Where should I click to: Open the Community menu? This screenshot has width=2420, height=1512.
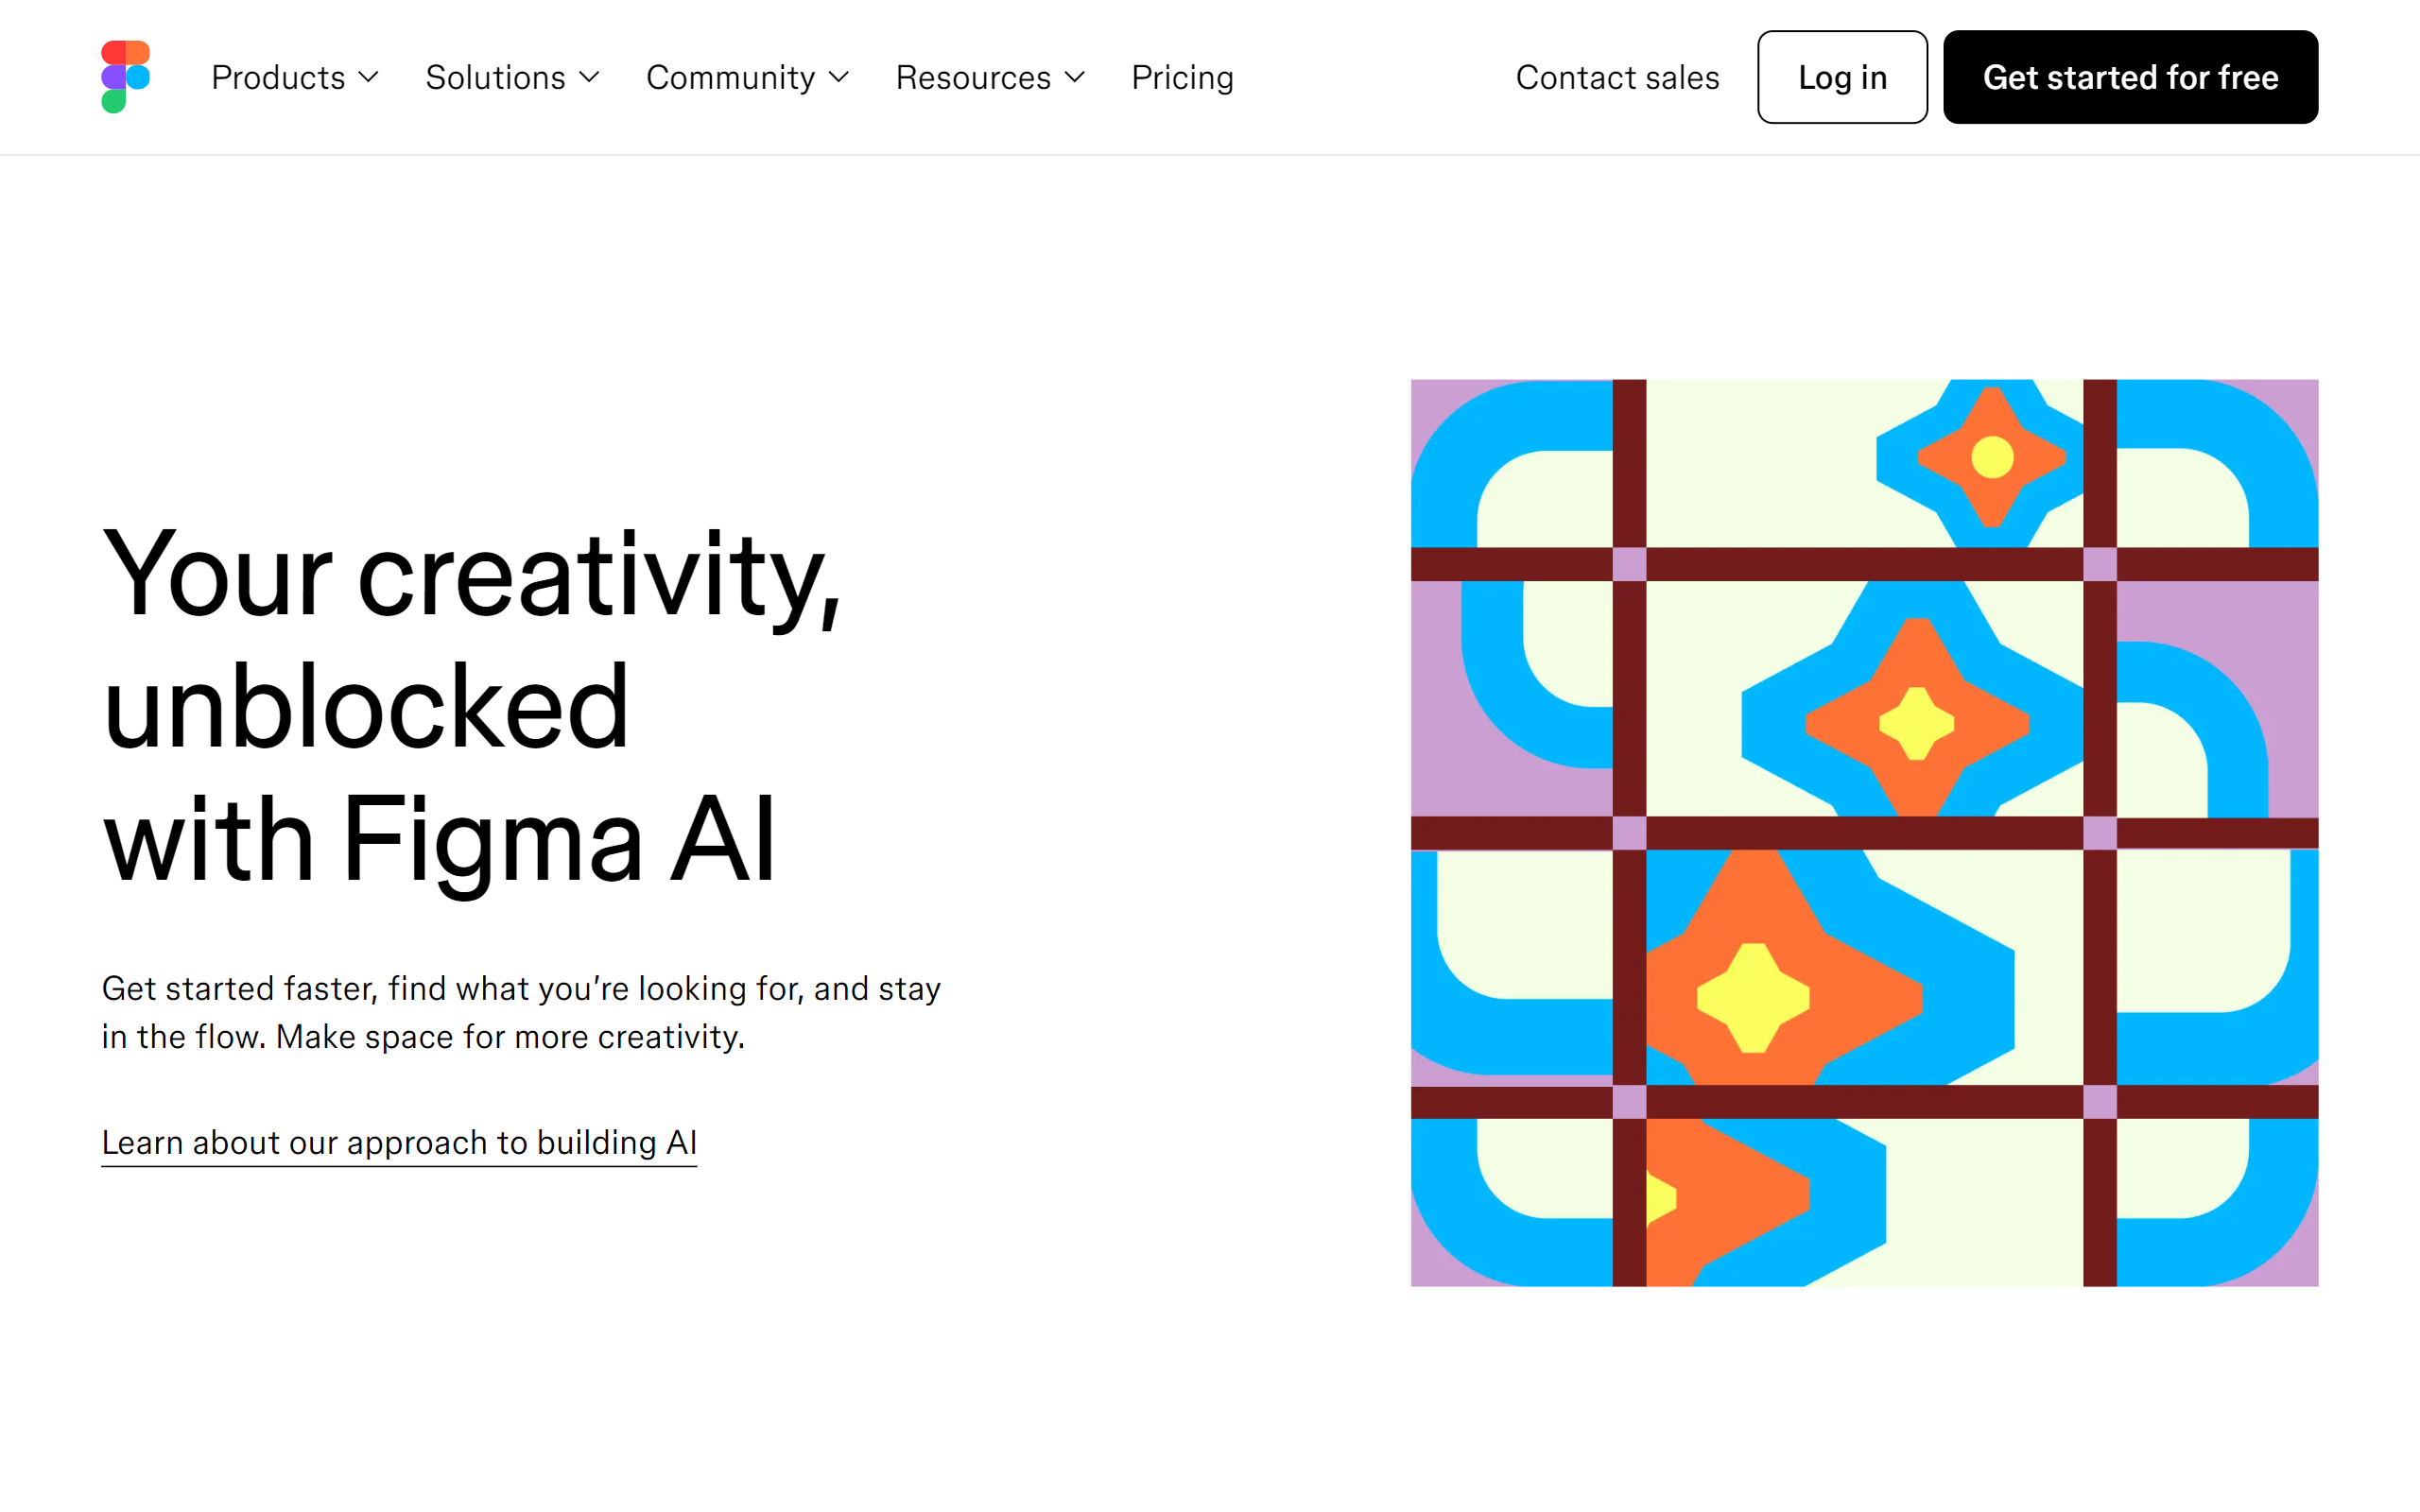click(x=748, y=77)
